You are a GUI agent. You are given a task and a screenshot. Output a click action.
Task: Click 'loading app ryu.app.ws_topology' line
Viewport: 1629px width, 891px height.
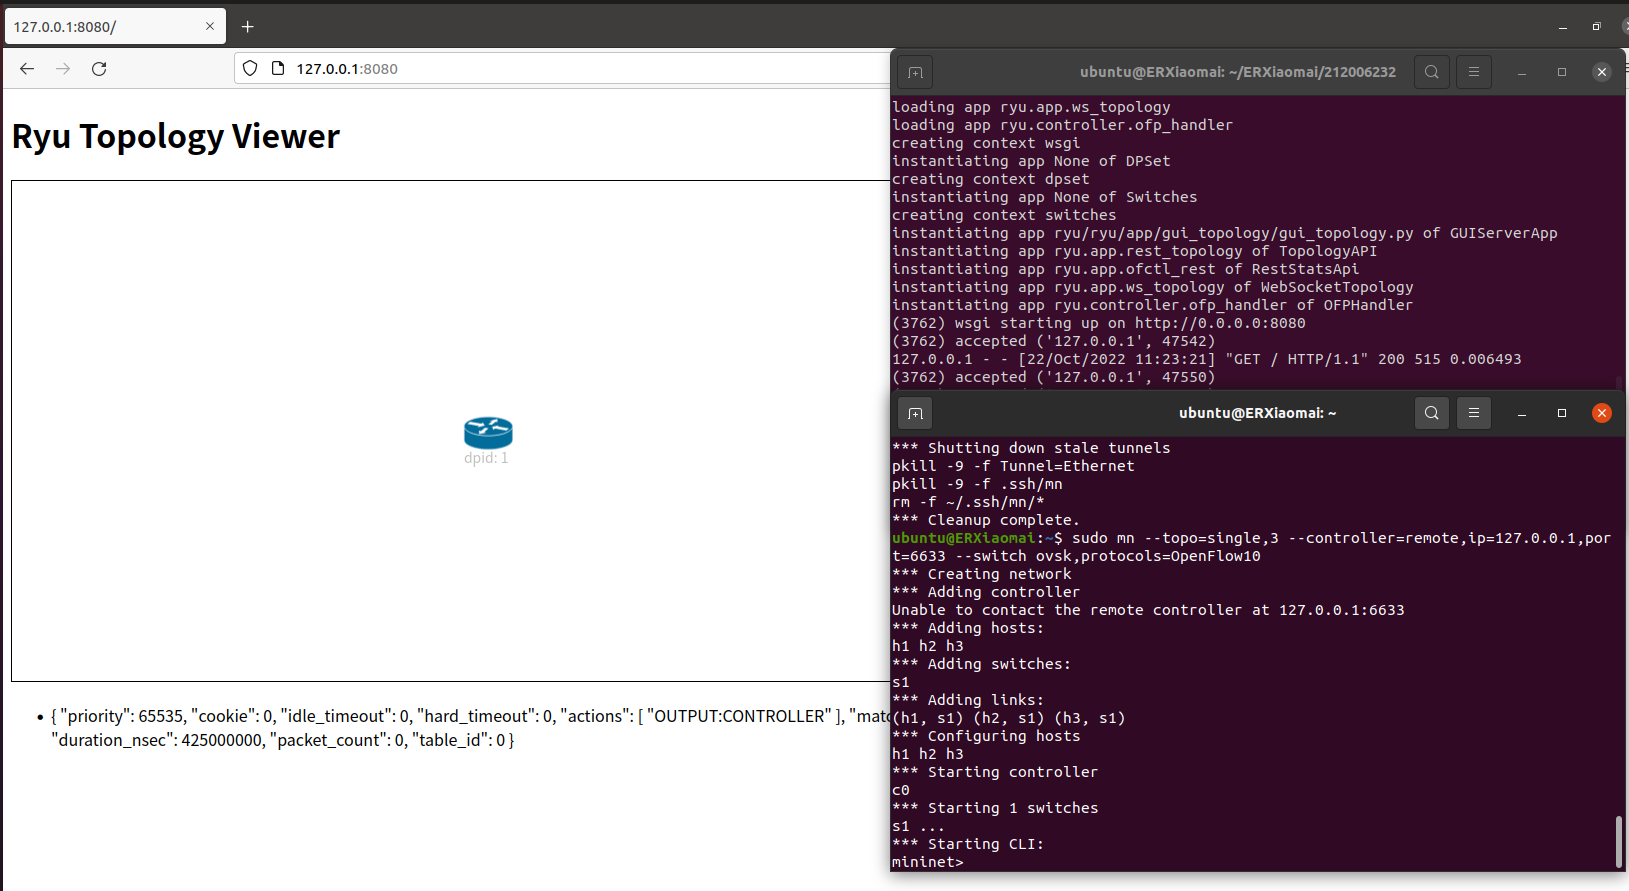pos(1031,107)
